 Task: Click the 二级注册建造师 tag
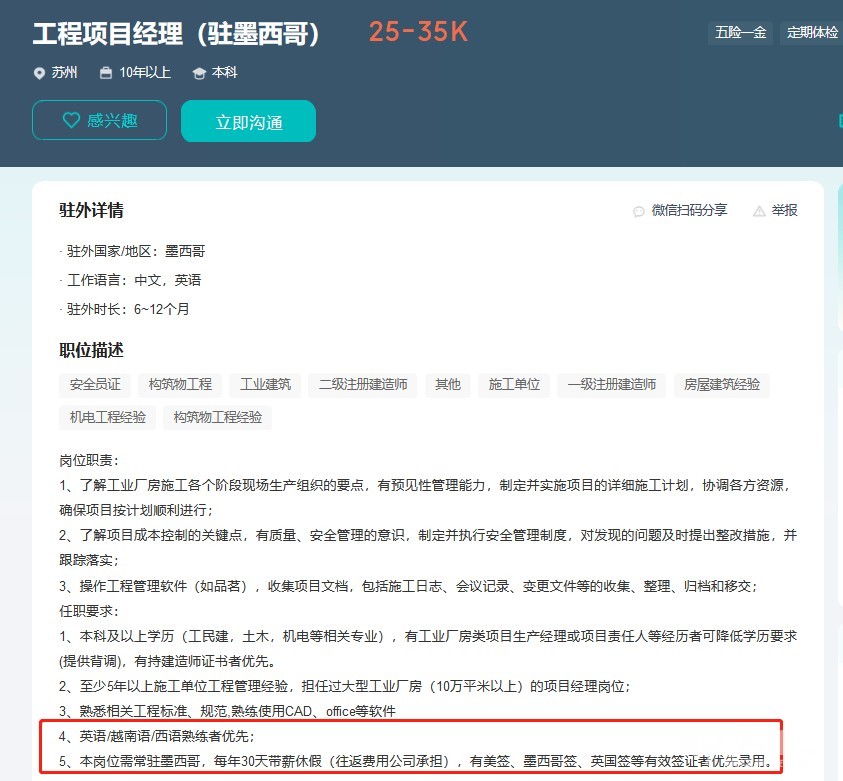(363, 385)
